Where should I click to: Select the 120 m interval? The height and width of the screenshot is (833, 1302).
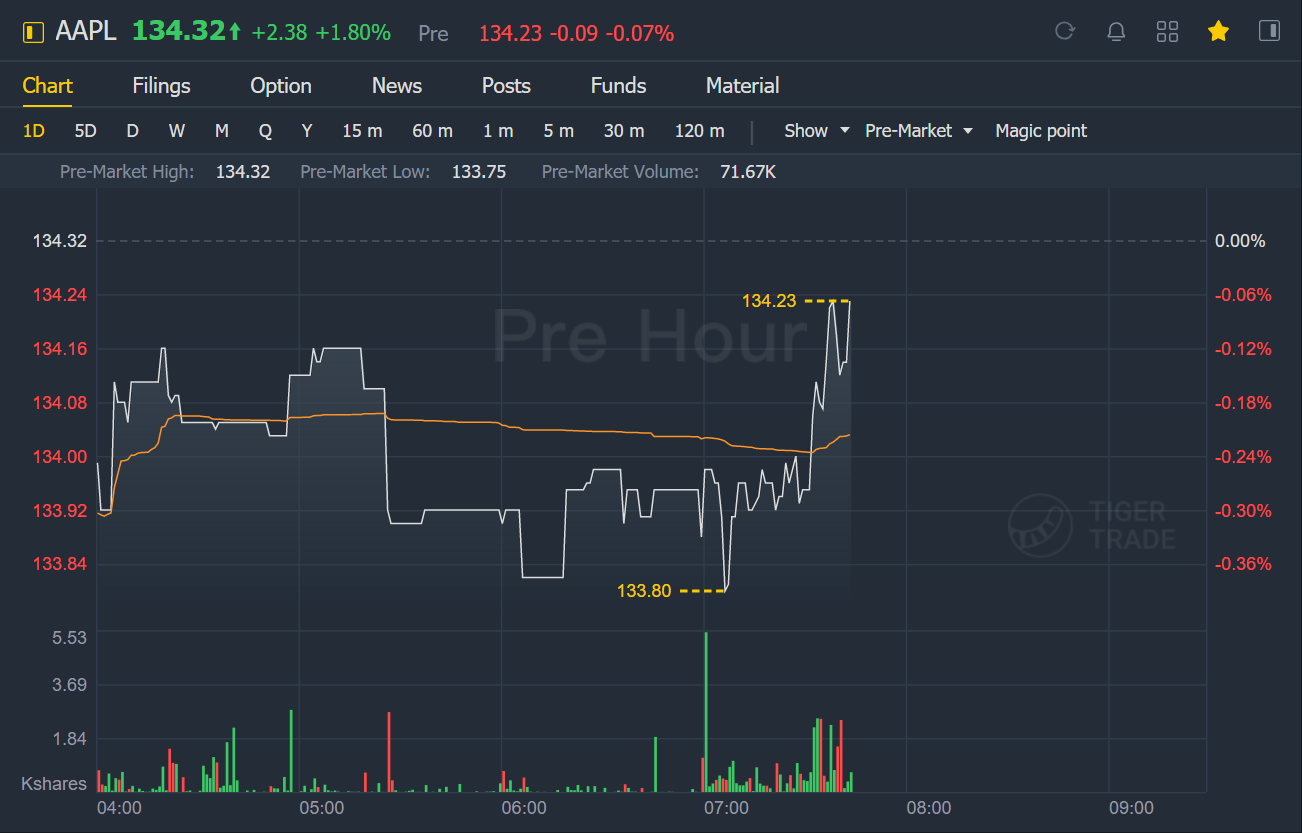700,131
